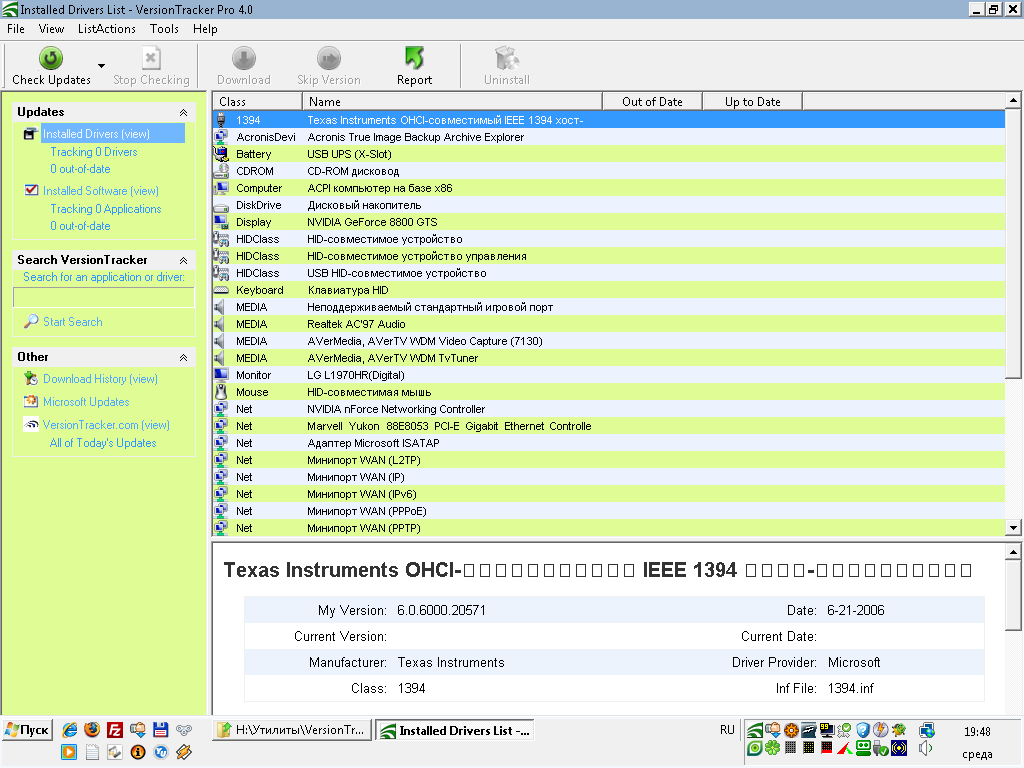Switch to H:\Утилиты\VersionTr... taskbar window
This screenshot has height=768, width=1024.
tap(292, 730)
